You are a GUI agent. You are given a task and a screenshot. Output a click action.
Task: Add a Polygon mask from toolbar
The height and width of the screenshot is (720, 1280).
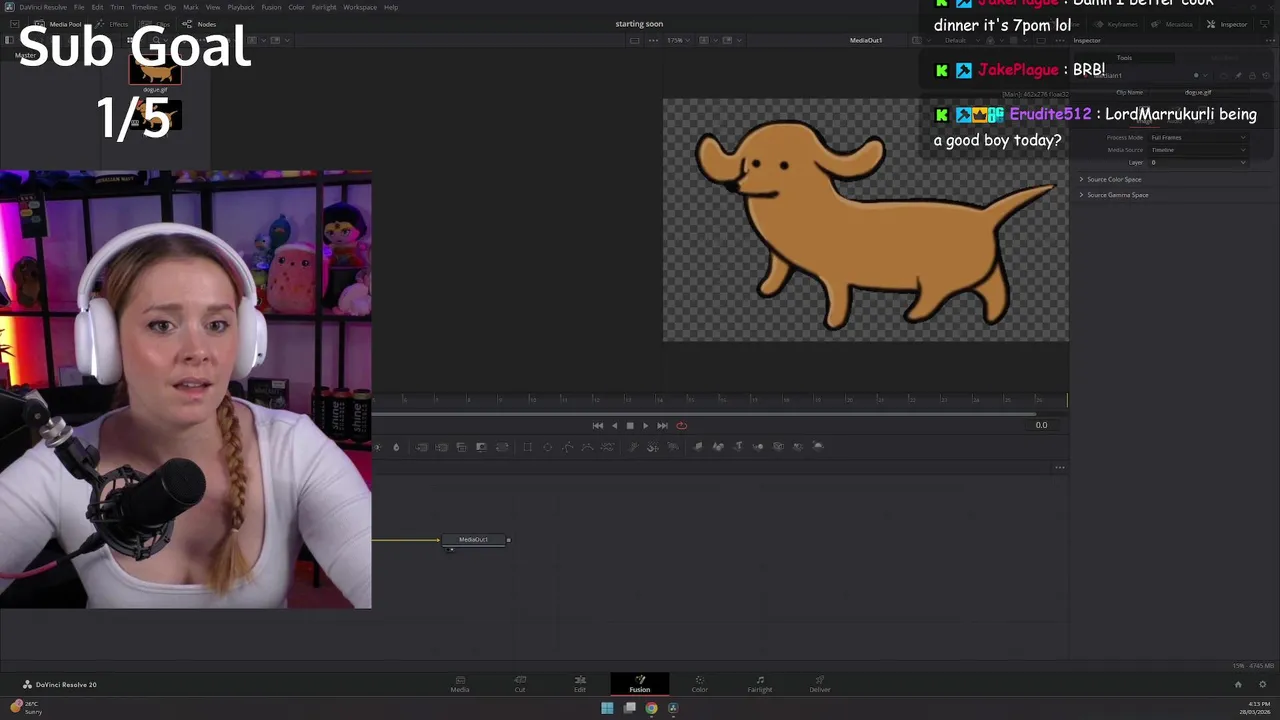(x=567, y=446)
